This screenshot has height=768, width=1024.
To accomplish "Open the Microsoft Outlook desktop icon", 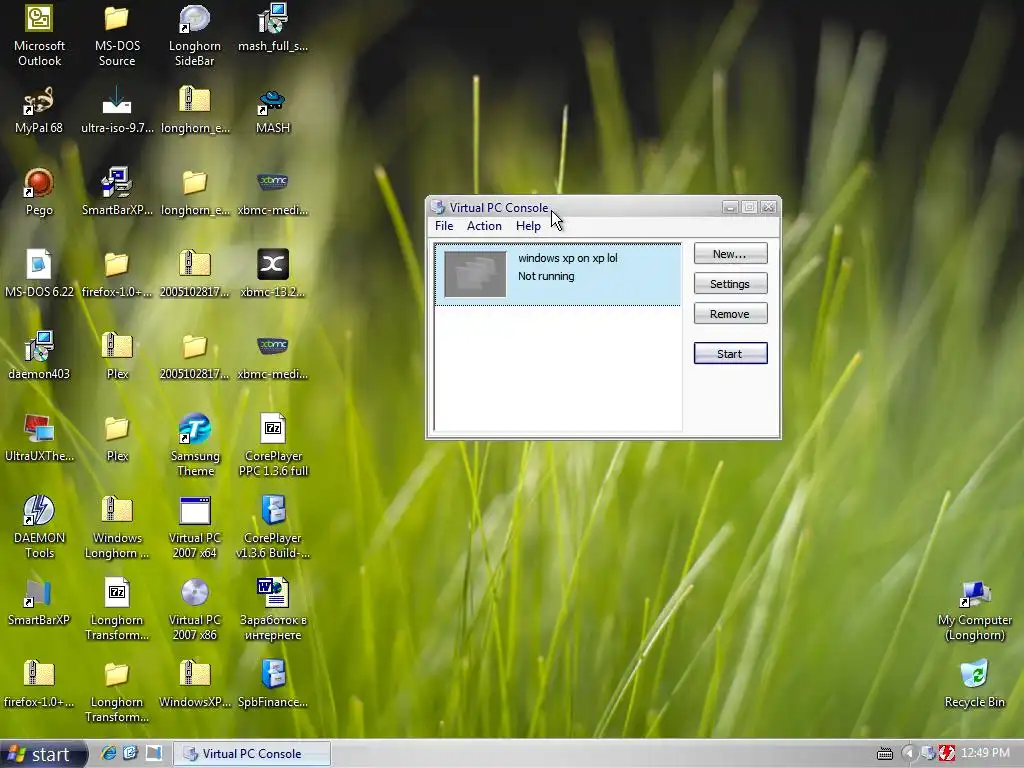I will [39, 35].
